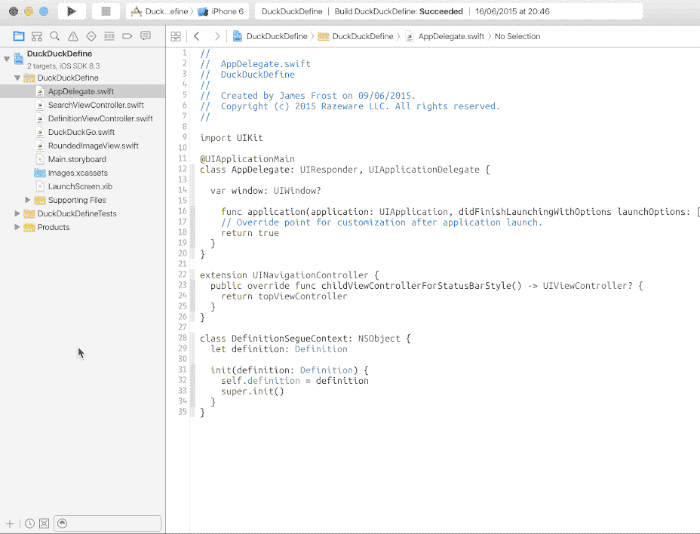Click the DuckDuckDefine project breadcrumb

(270, 36)
